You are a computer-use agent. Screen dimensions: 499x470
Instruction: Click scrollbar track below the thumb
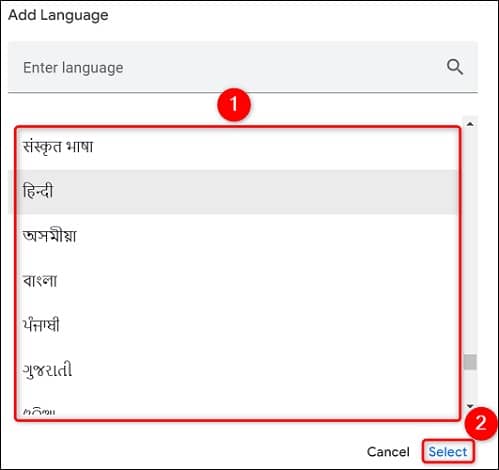pyautogui.click(x=470, y=385)
